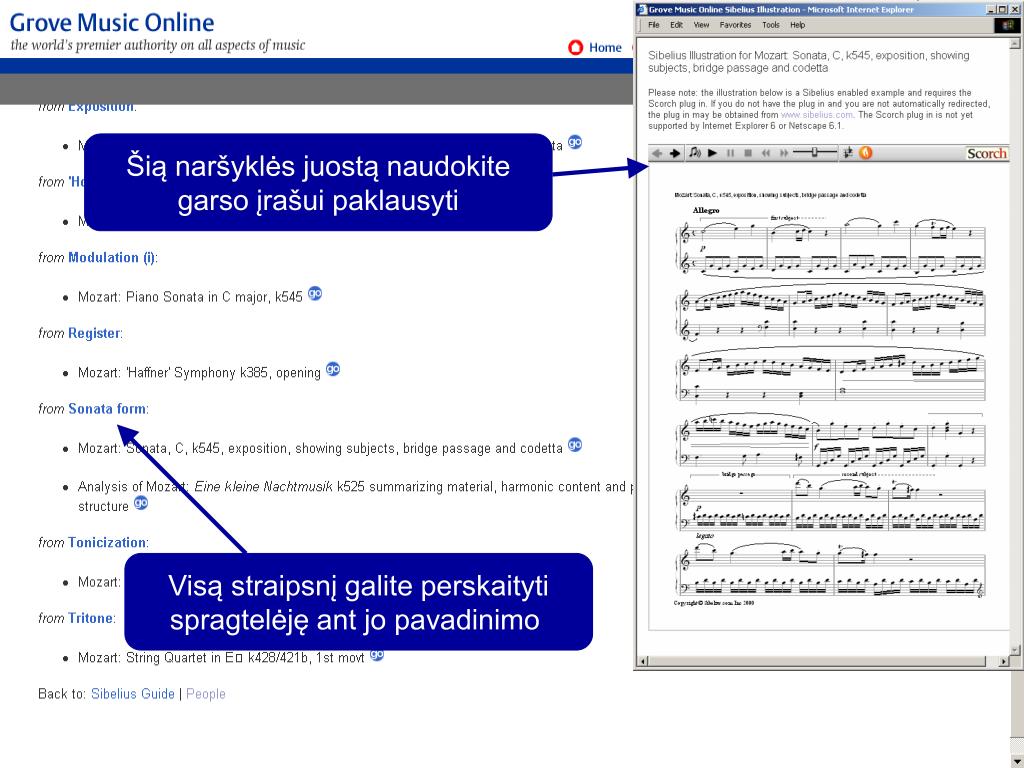Click the music notes sound icon in Scorch toolbar

[695, 153]
